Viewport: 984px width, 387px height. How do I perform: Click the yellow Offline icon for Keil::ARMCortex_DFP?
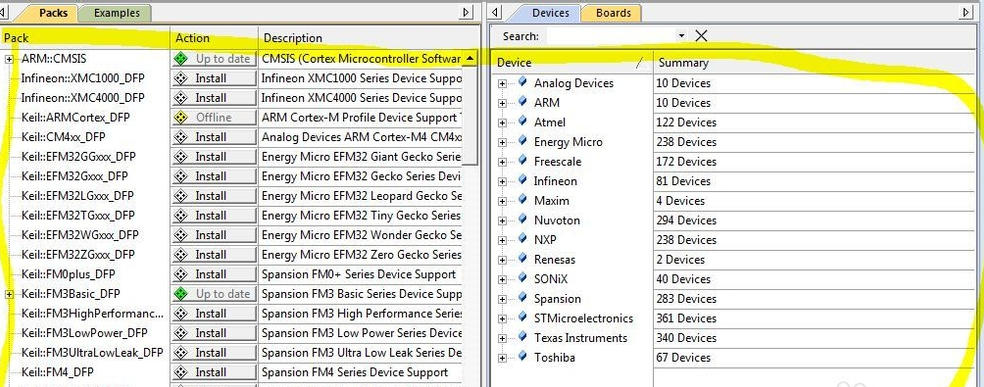(x=181, y=117)
